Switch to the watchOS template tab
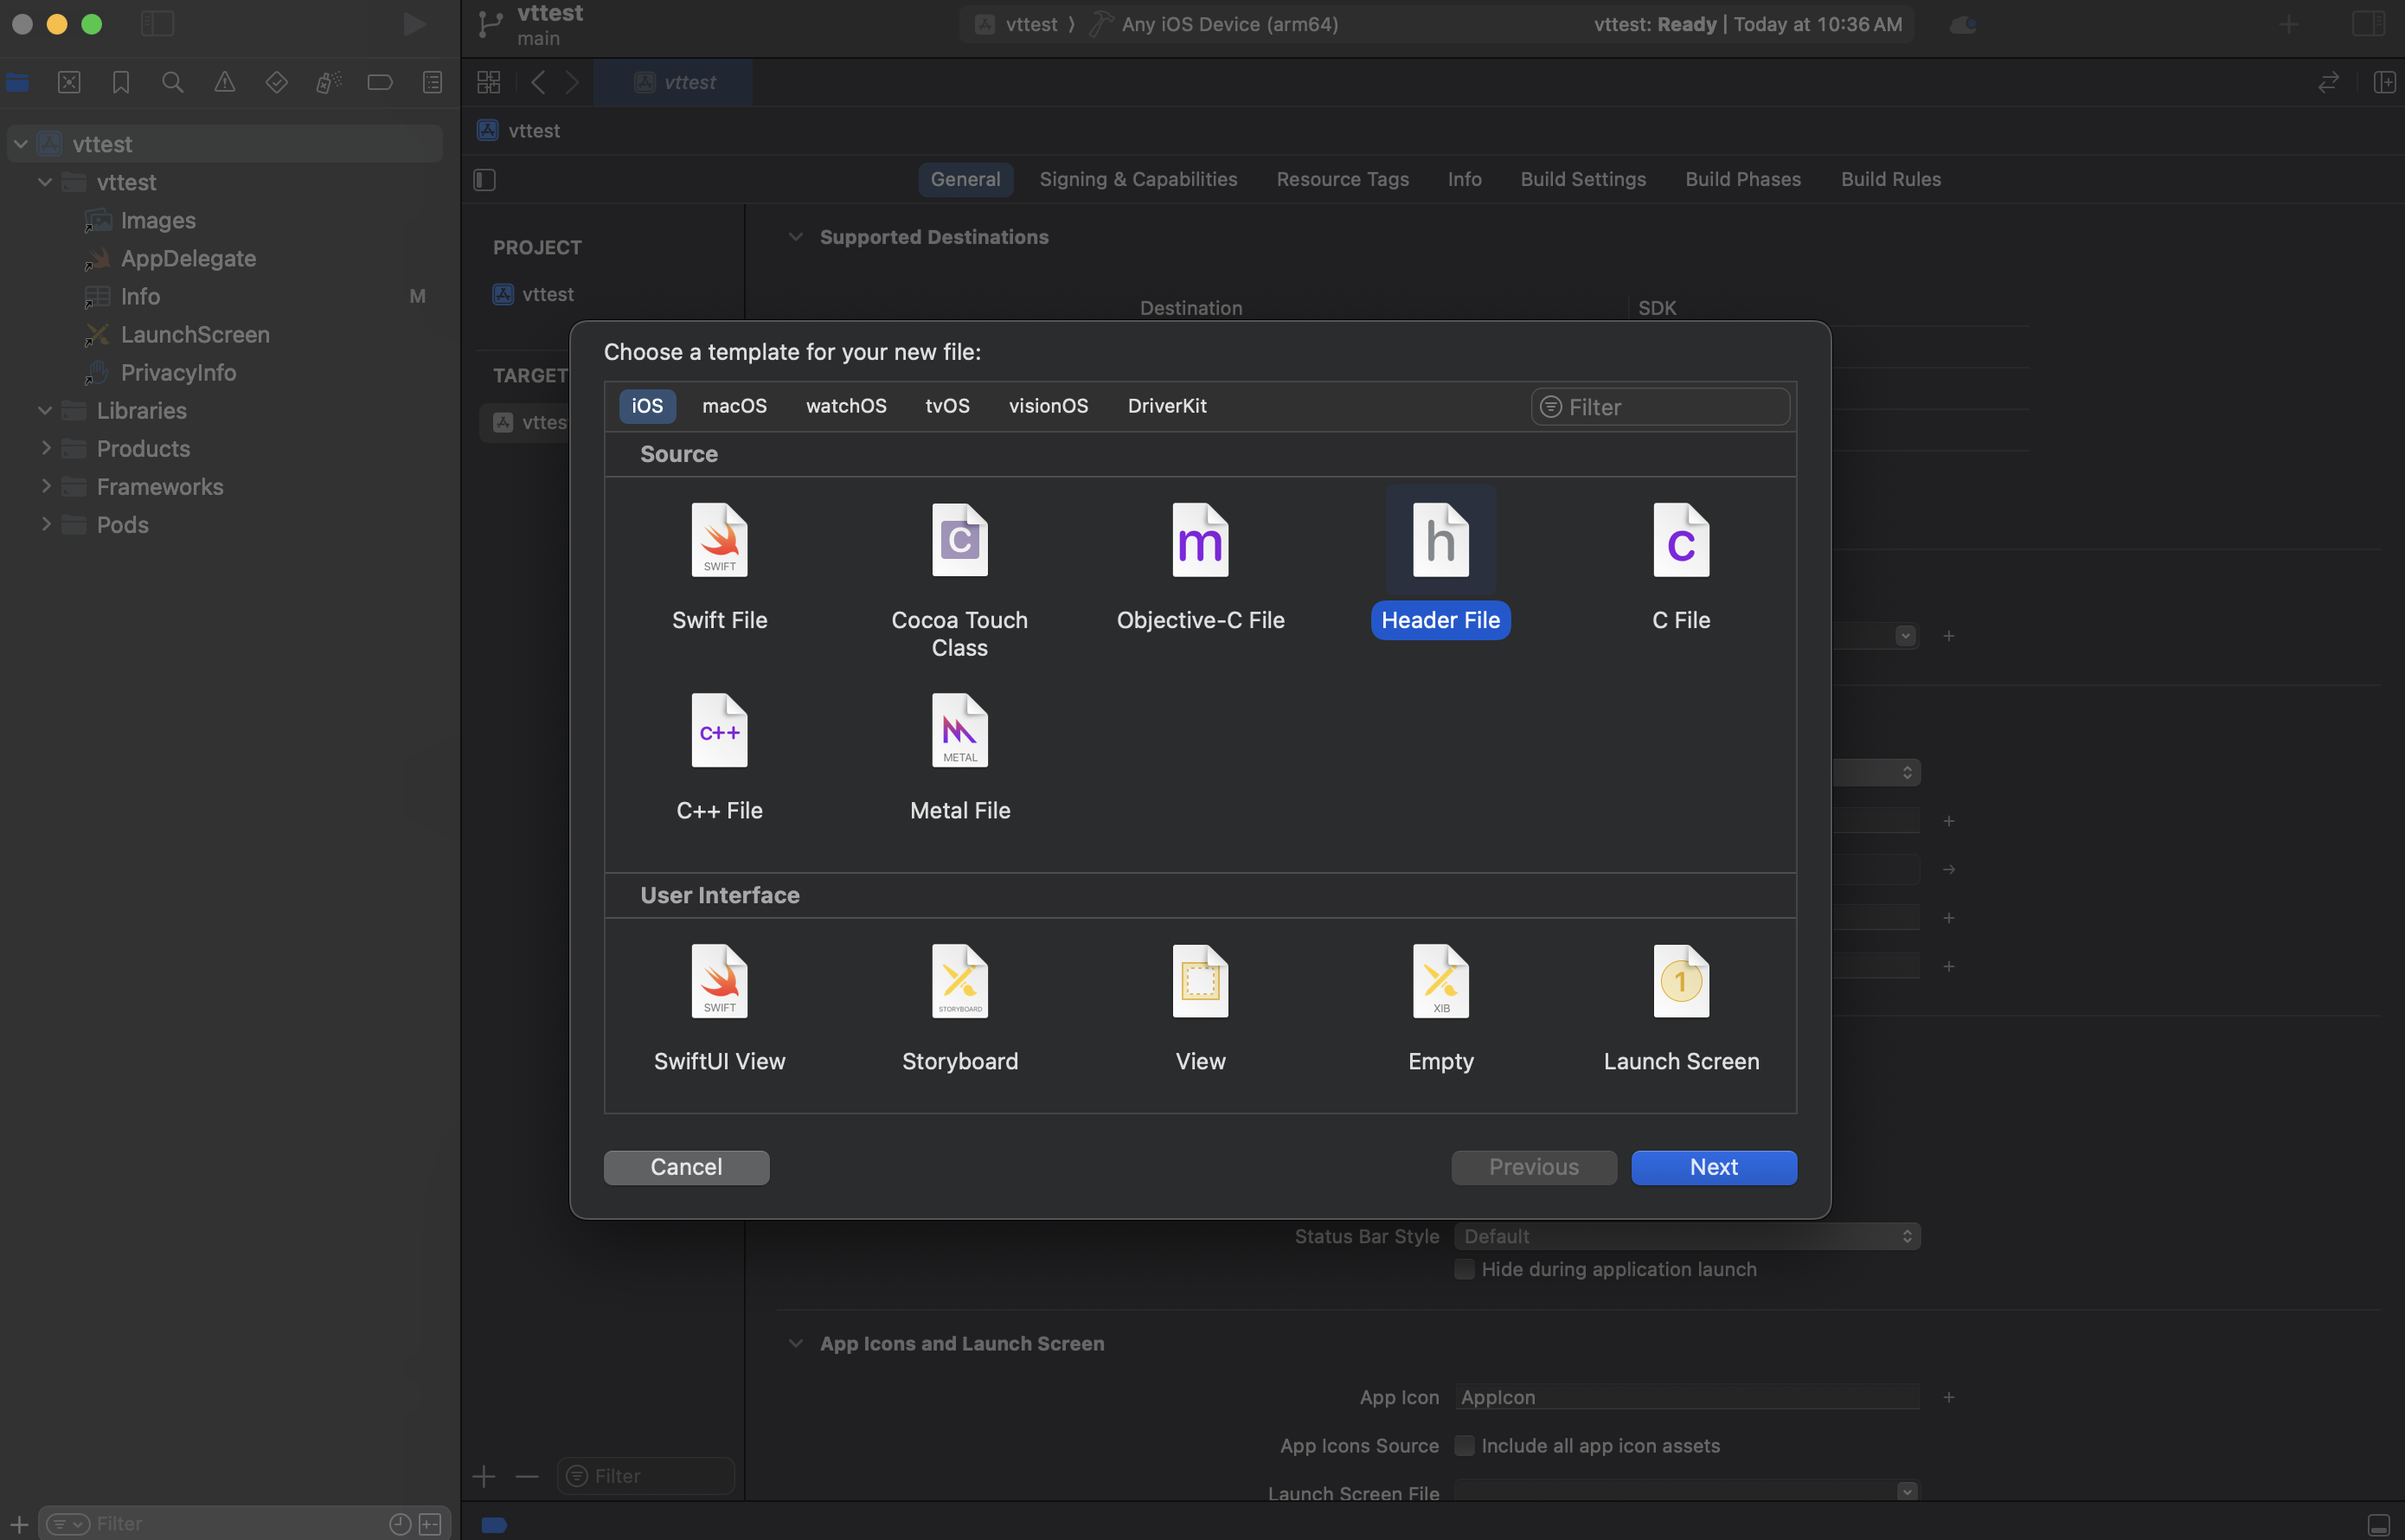2405x1540 pixels. coord(846,406)
